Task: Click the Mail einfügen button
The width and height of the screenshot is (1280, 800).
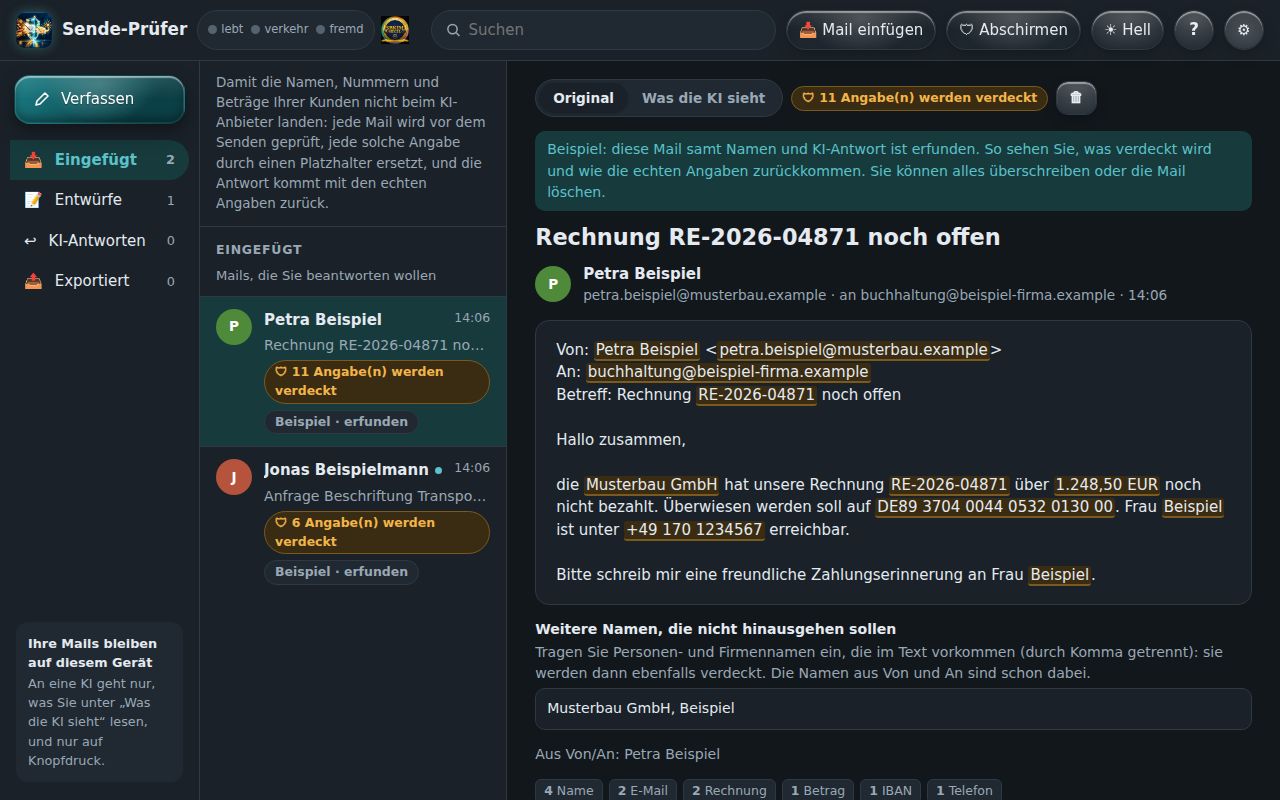Action: click(861, 30)
